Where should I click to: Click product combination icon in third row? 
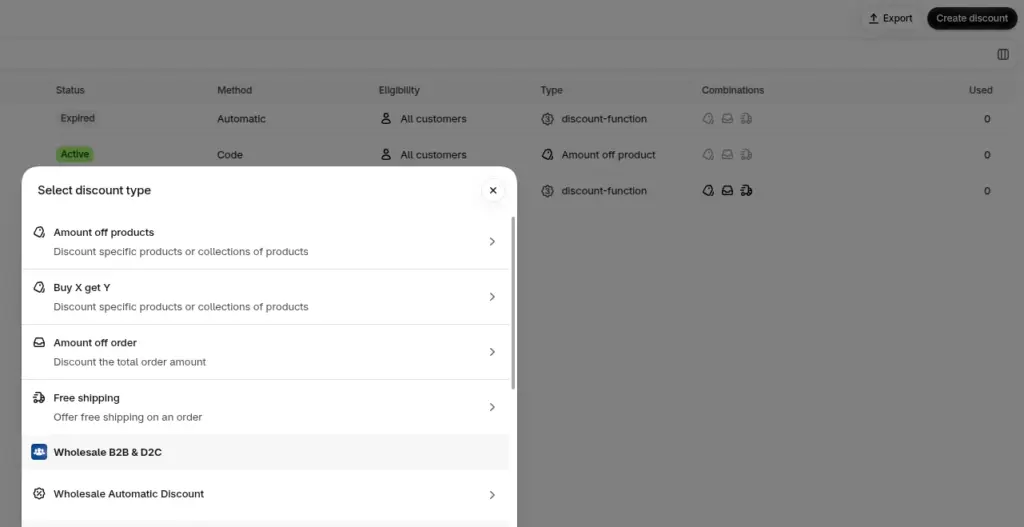[x=708, y=191]
